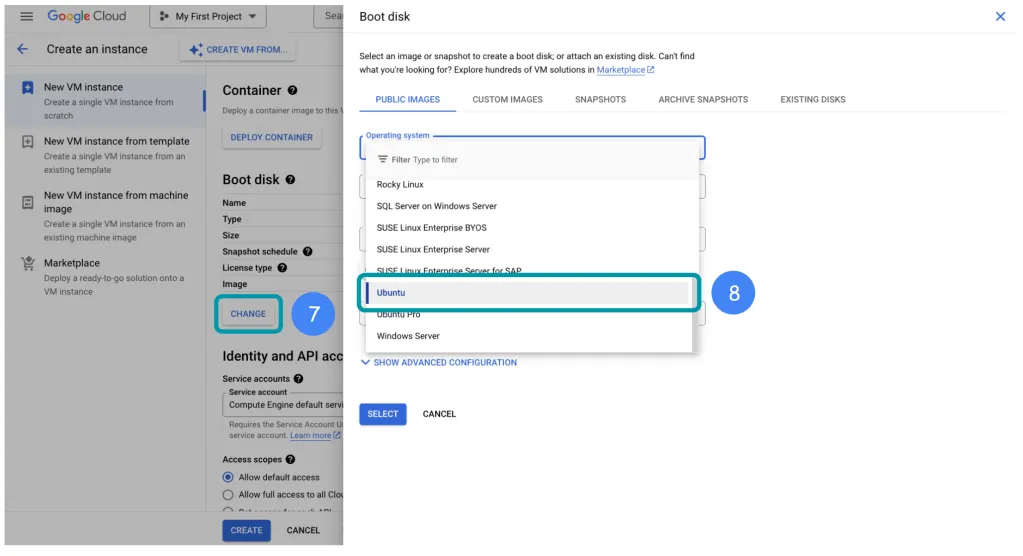The width and height of the screenshot is (1023, 556).
Task: Click the back arrow beside Create an instance
Action: (23, 49)
